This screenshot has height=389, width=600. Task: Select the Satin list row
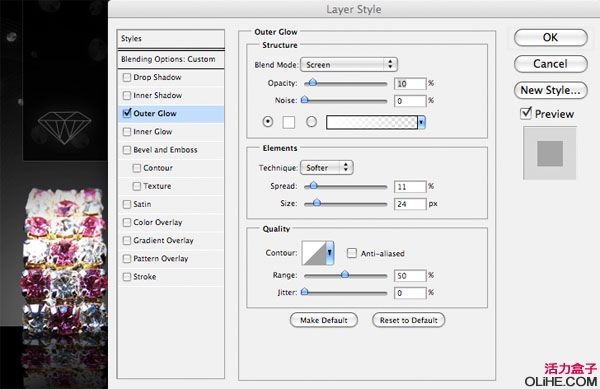pyautogui.click(x=171, y=204)
